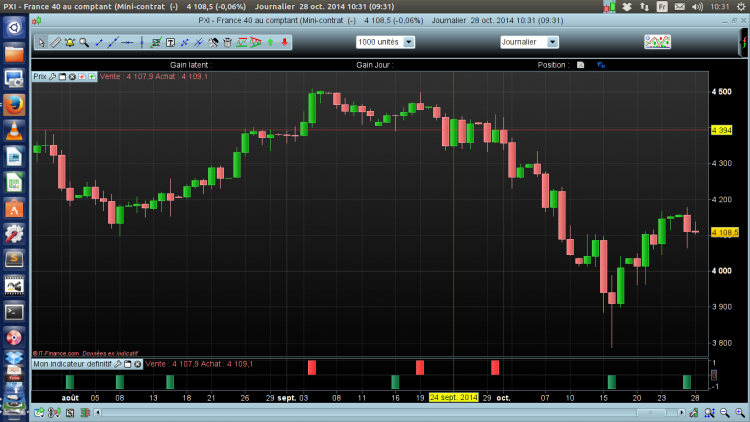Select the line segment drawing tool

click(99, 43)
